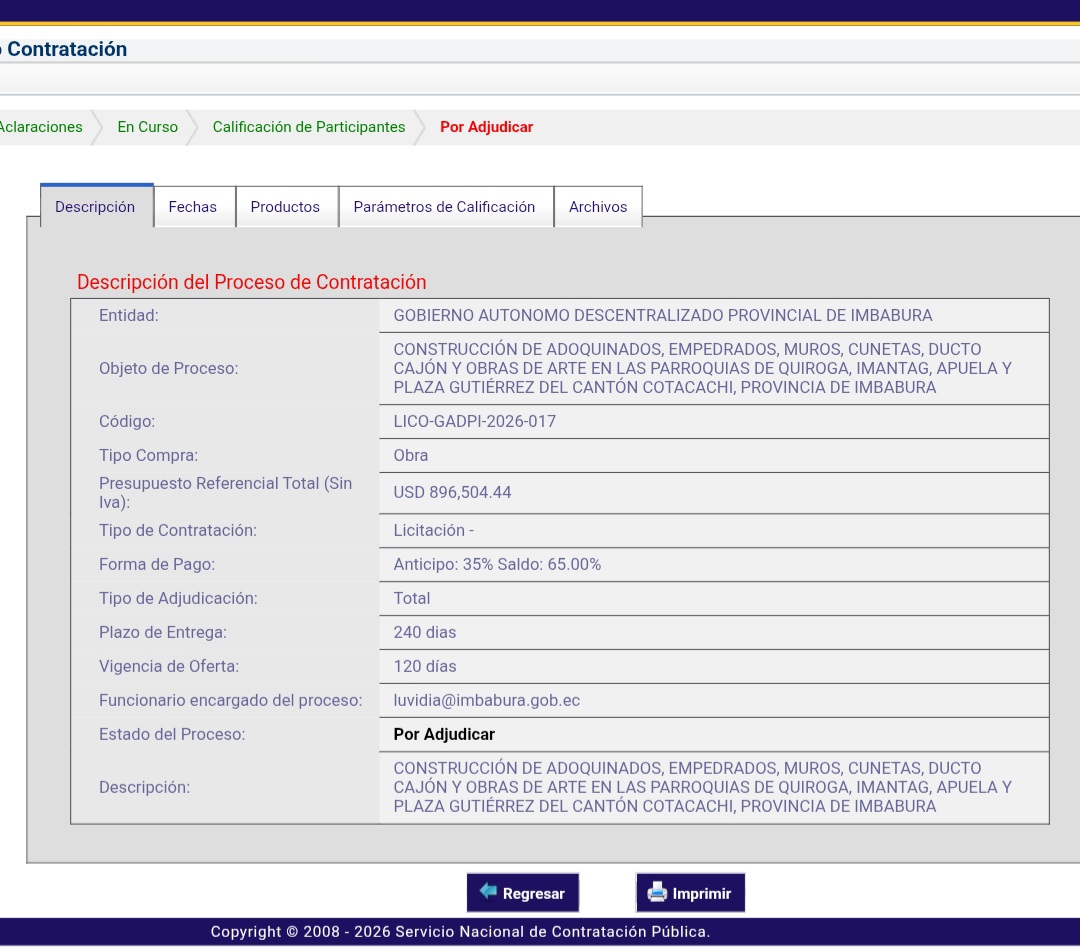The width and height of the screenshot is (1080, 949).
Task: Click the Entidad: label
Action: 129,315
